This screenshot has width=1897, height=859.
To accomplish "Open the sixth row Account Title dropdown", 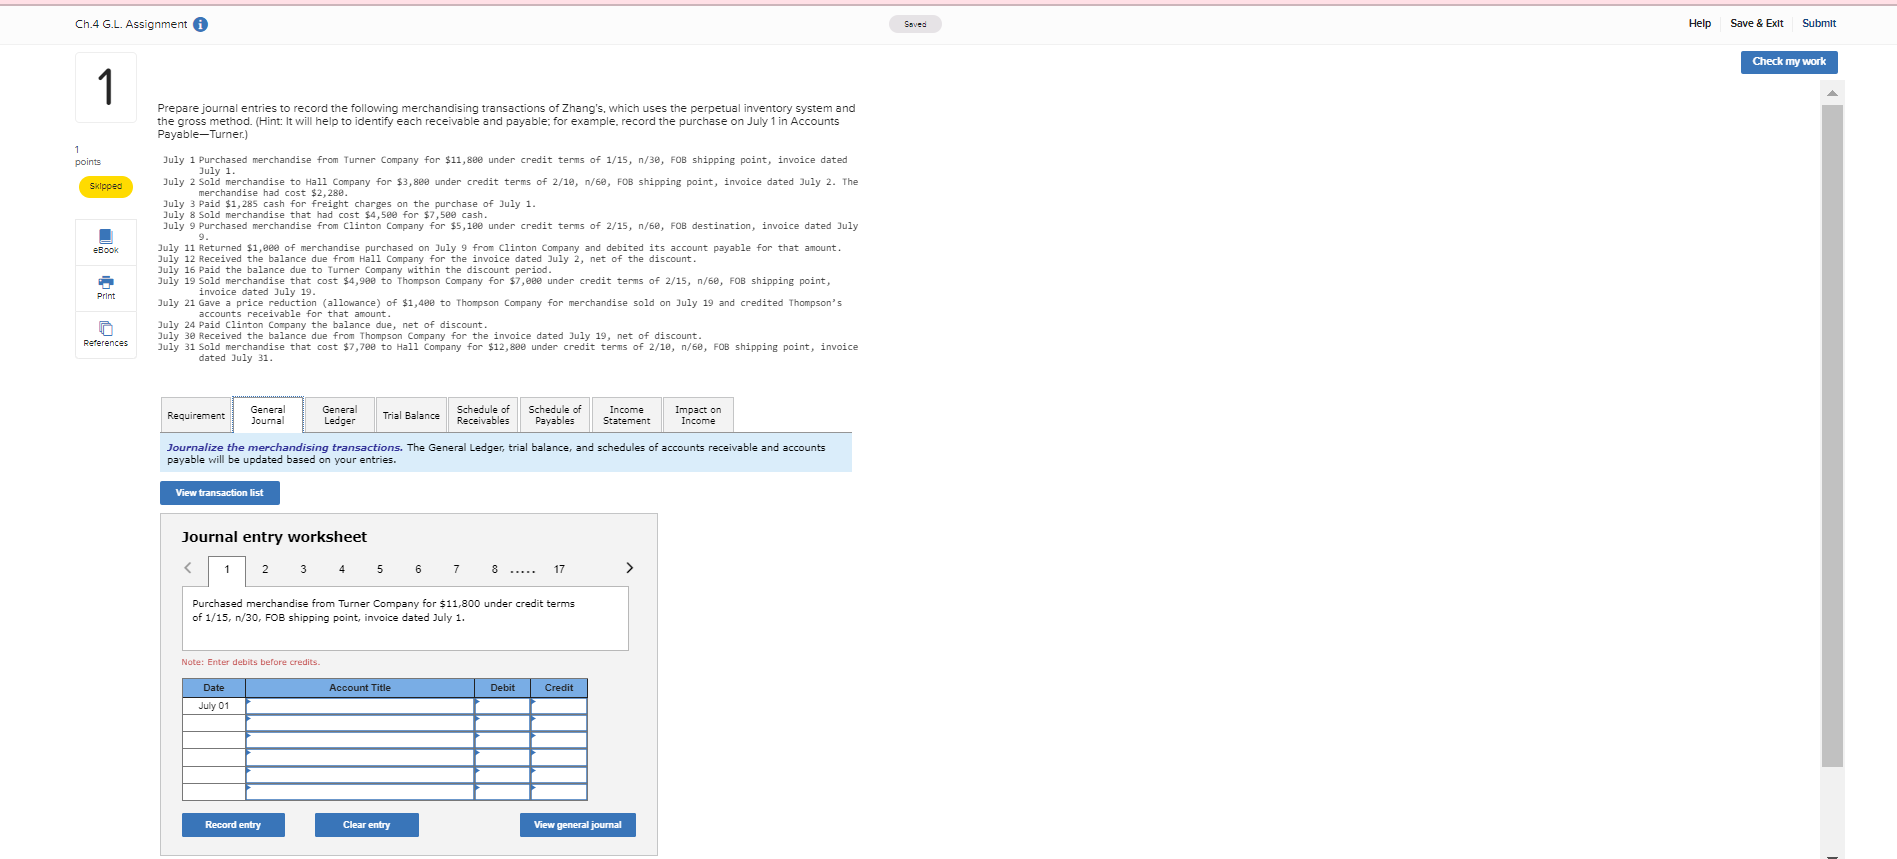I will 360,791.
